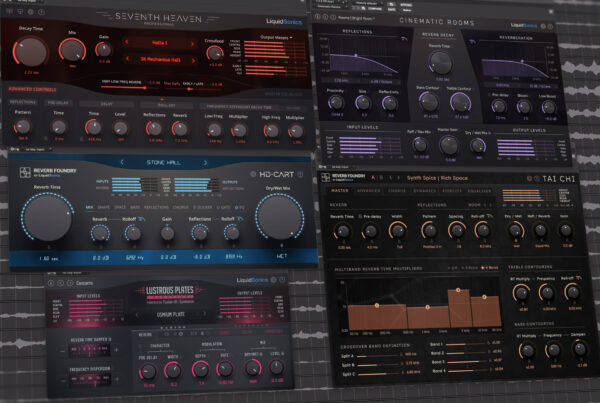Open the Stone Hall preset selector in HD-Cart

point(163,163)
